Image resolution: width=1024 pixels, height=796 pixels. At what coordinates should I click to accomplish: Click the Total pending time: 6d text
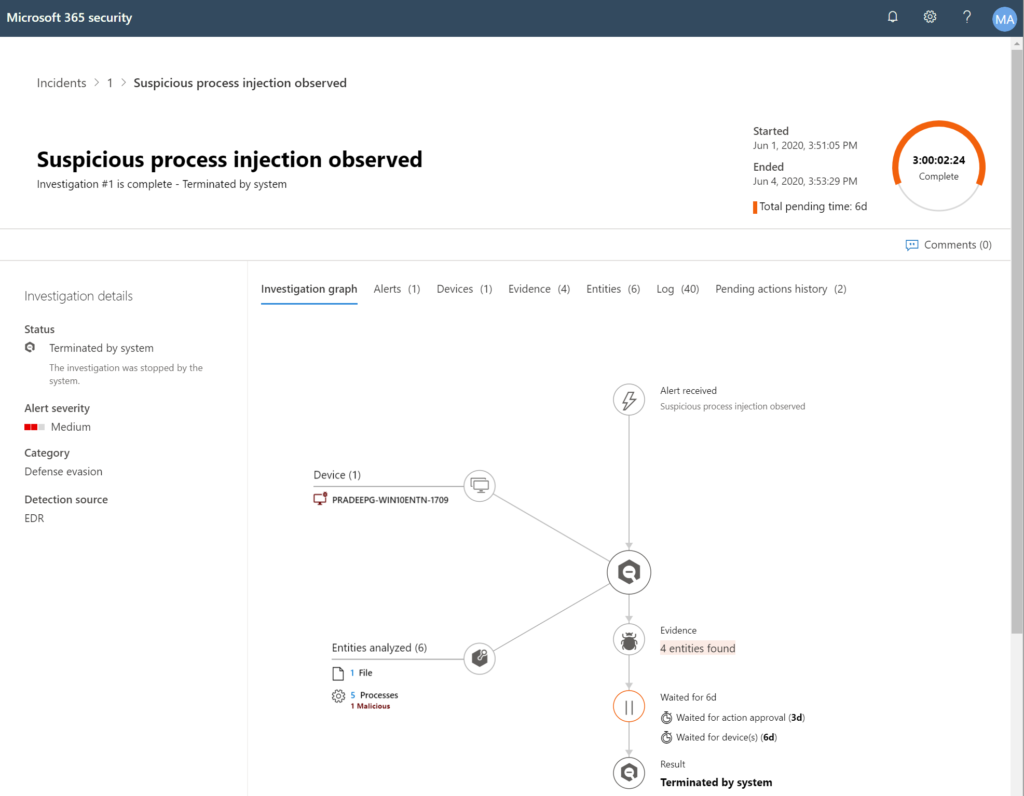pos(813,206)
